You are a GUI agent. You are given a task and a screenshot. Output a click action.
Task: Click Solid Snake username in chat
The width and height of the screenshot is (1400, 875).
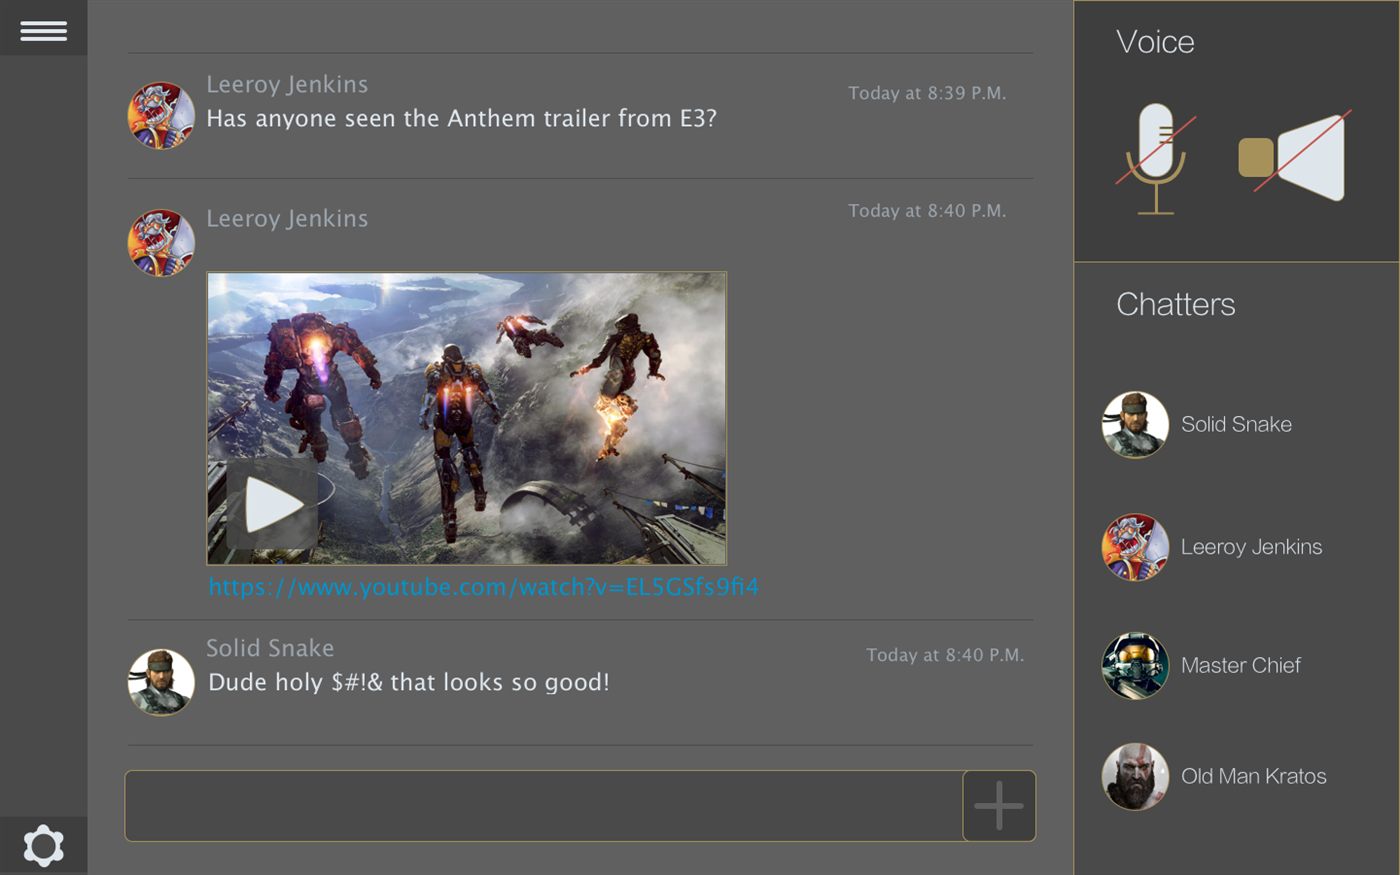pyautogui.click(x=270, y=648)
